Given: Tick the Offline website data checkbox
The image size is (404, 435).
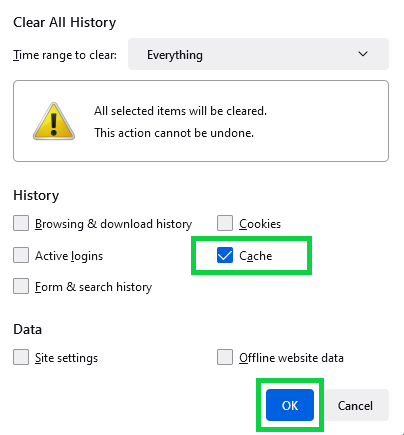Looking at the screenshot, I should coord(225,357).
